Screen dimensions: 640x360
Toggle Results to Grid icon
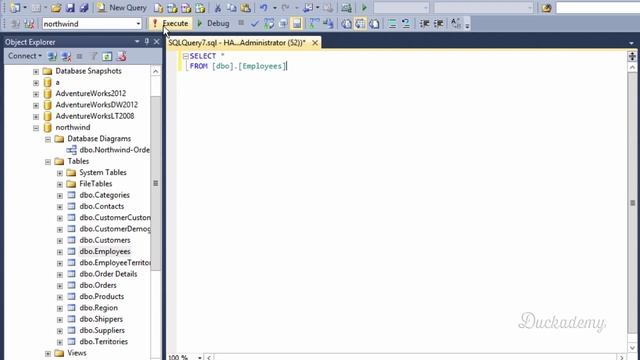pyautogui.click(x=360, y=24)
